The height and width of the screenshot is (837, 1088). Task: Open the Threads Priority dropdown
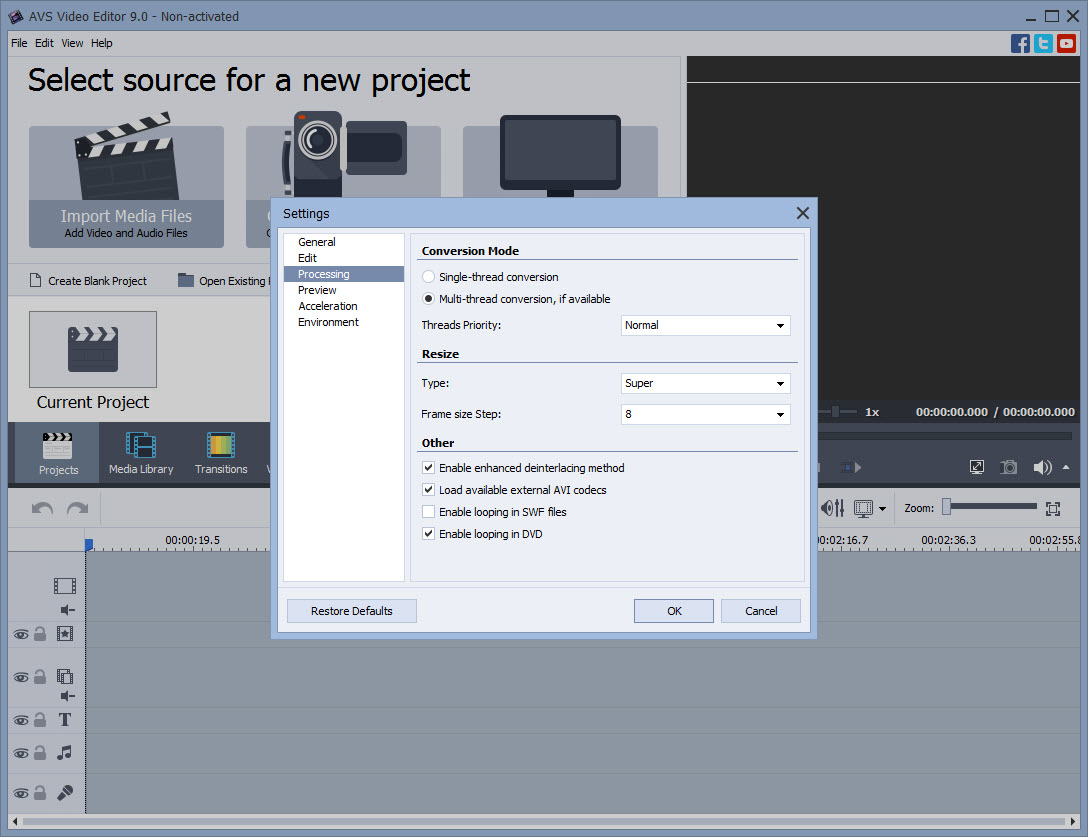coord(705,325)
